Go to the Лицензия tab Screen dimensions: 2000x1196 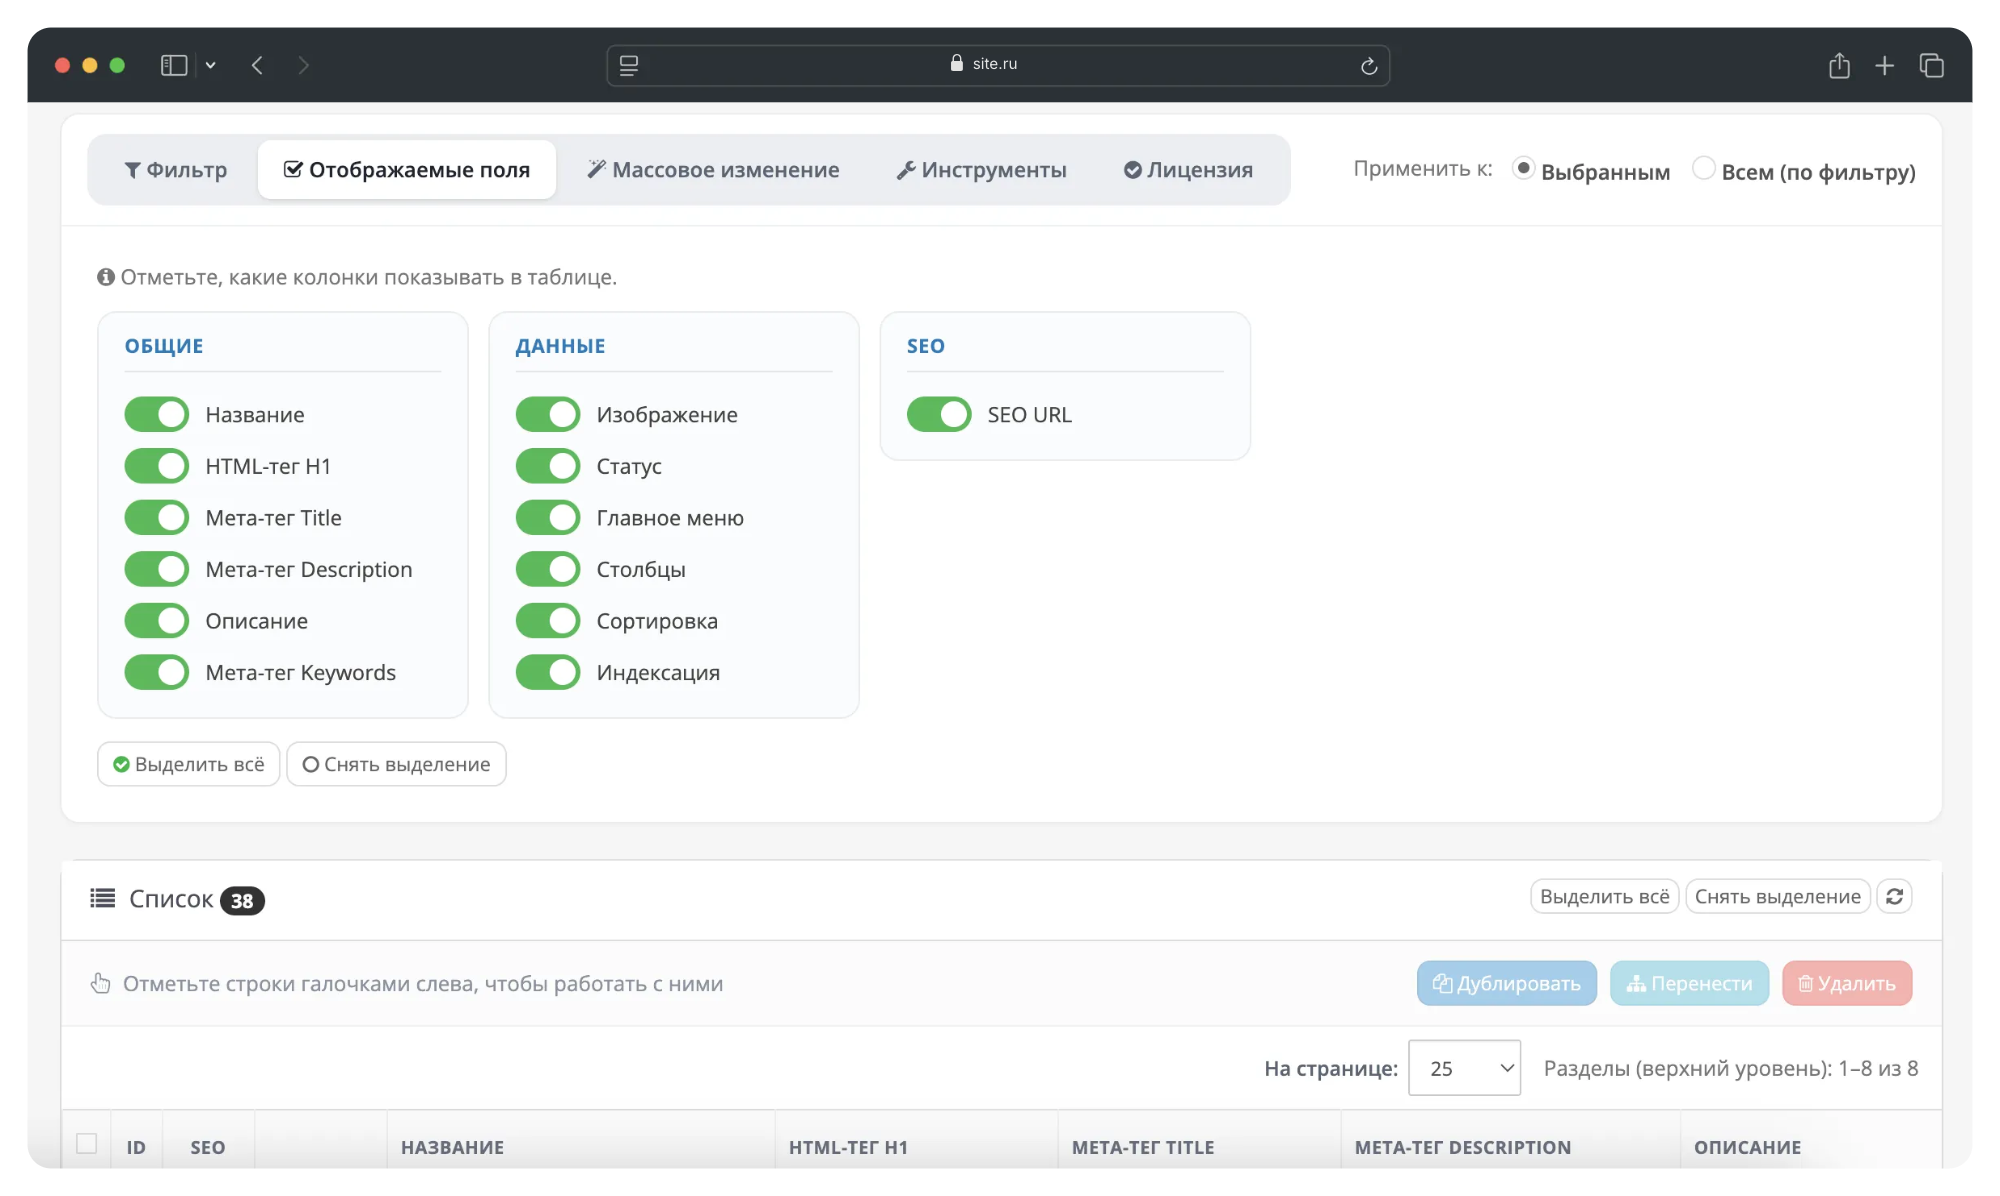coord(1188,170)
